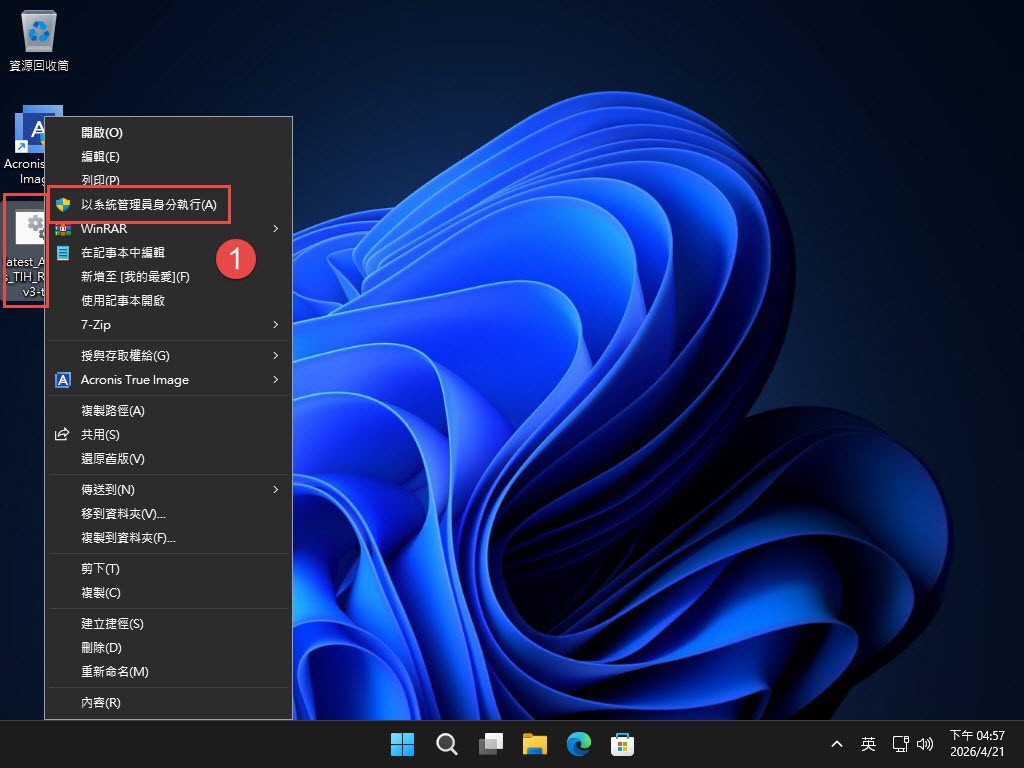Select 以系統管理員身分執行(A) menu entry
Screen dimensions: 1024x768
(x=148, y=205)
